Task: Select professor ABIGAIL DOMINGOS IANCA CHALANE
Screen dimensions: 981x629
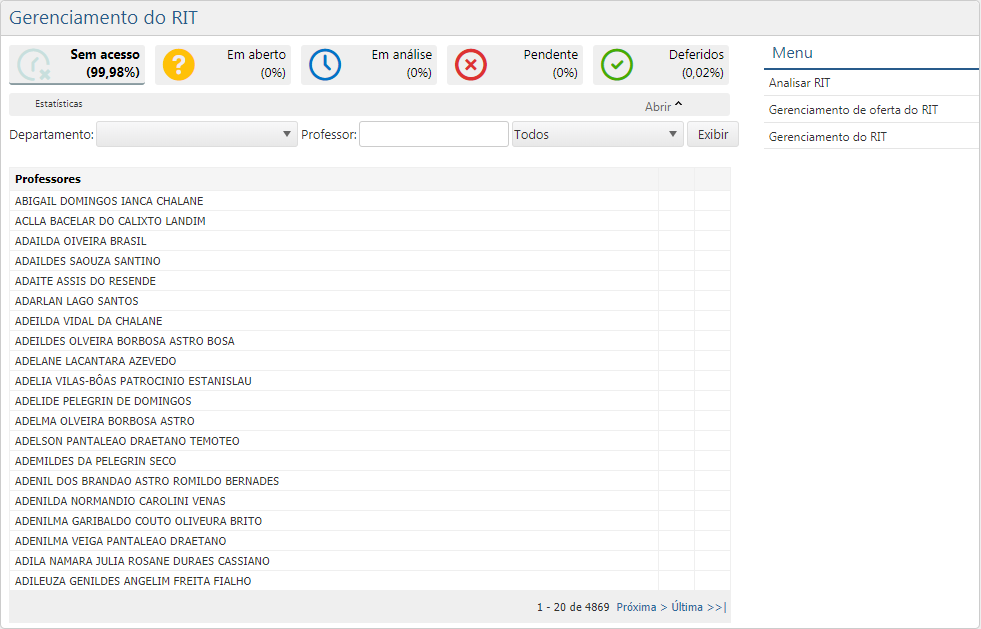Action: [x=109, y=200]
